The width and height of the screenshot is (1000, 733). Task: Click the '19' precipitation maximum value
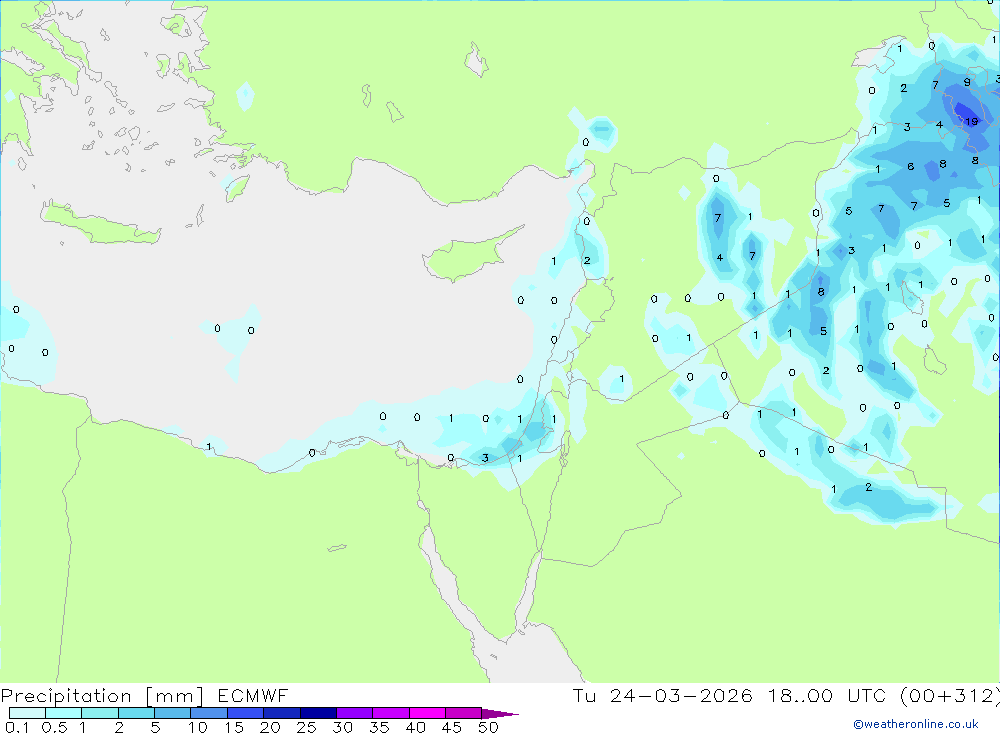click(x=971, y=121)
